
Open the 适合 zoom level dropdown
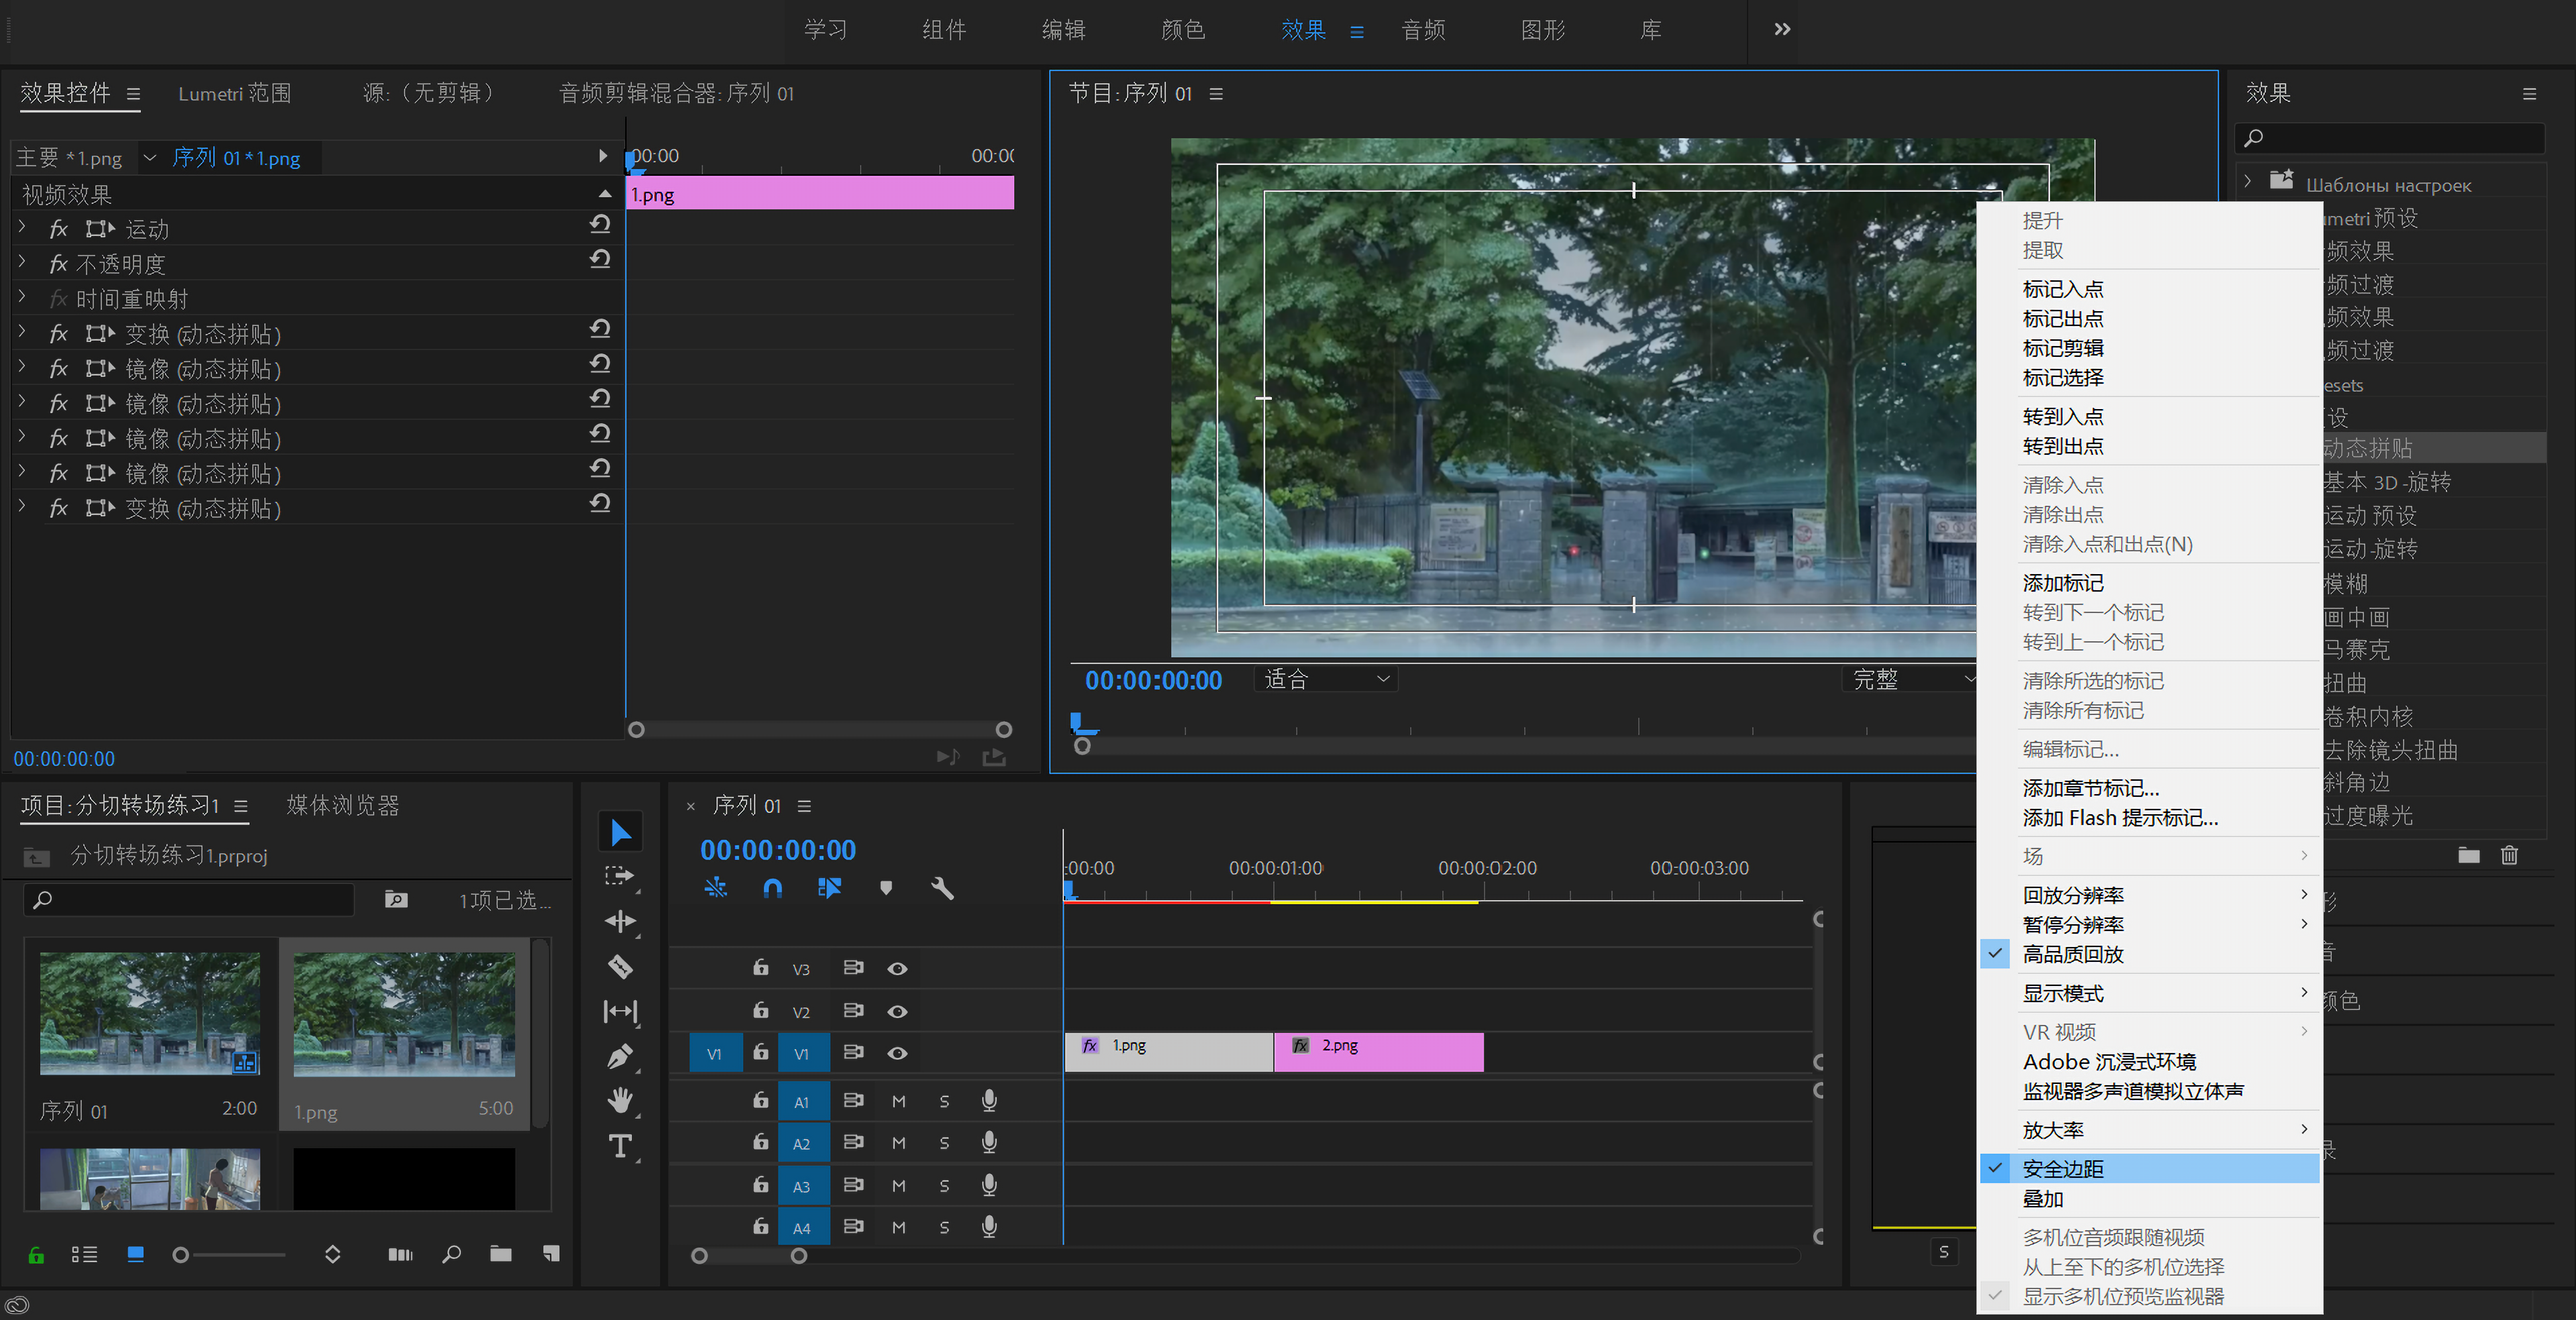(x=1325, y=679)
